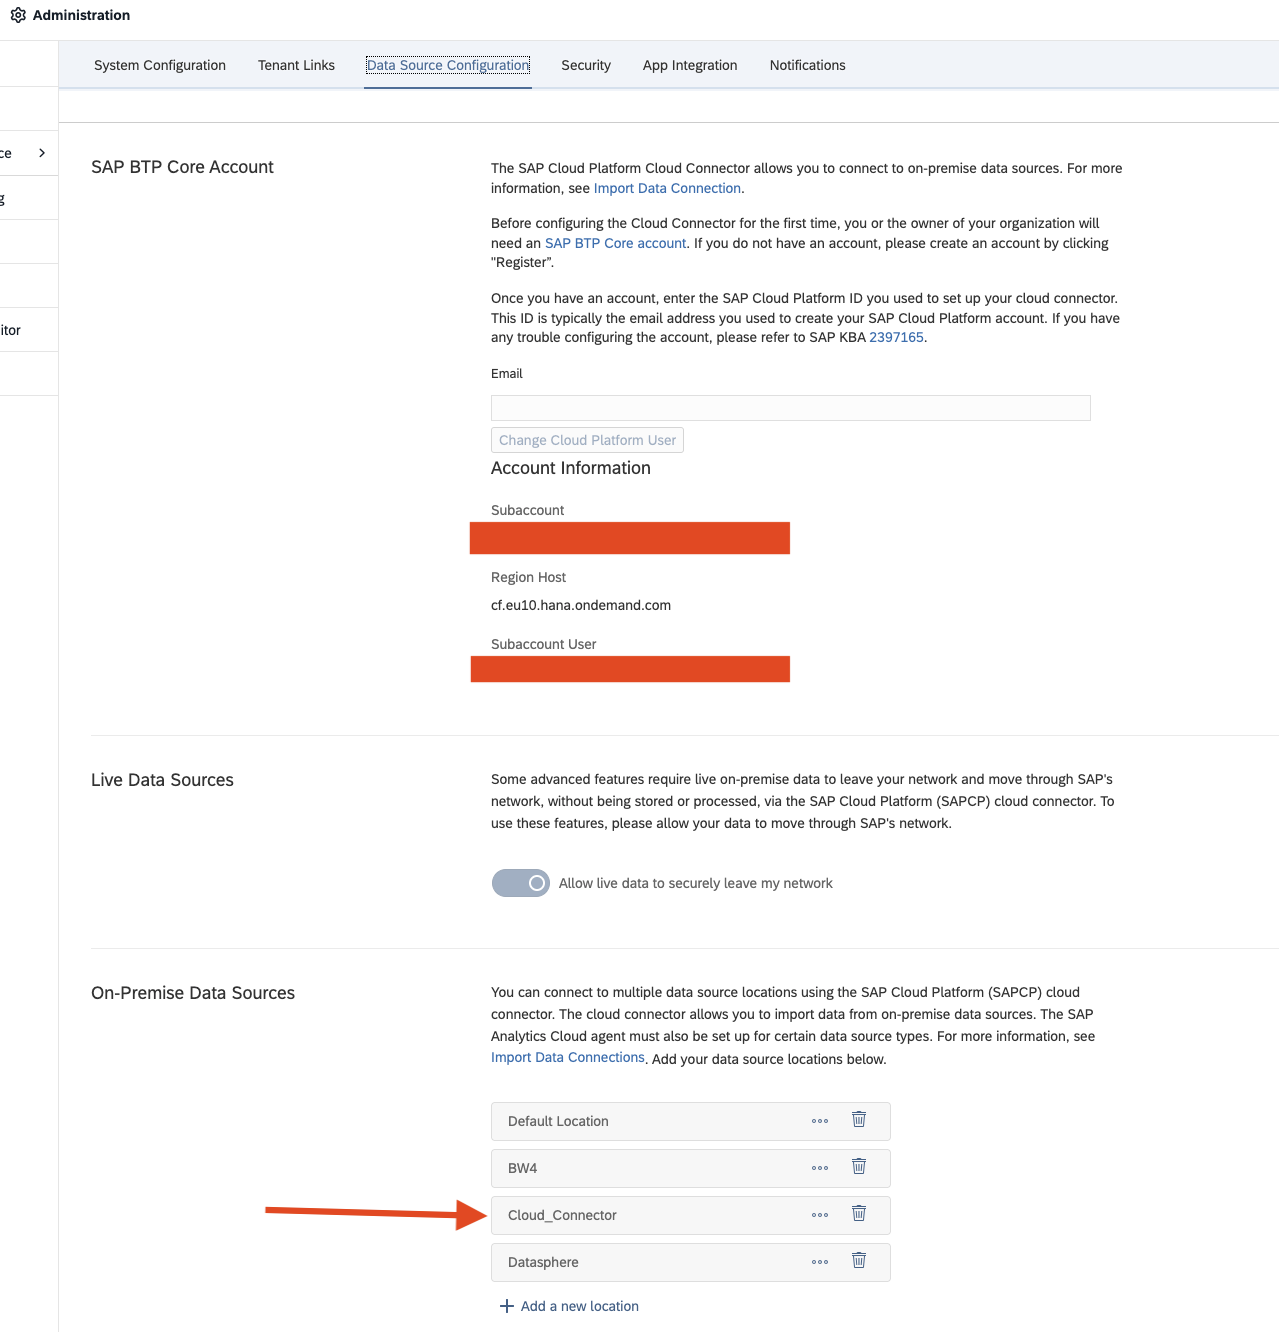Go to the App Integration tab
Screen dimensions: 1279x1332
coord(690,65)
